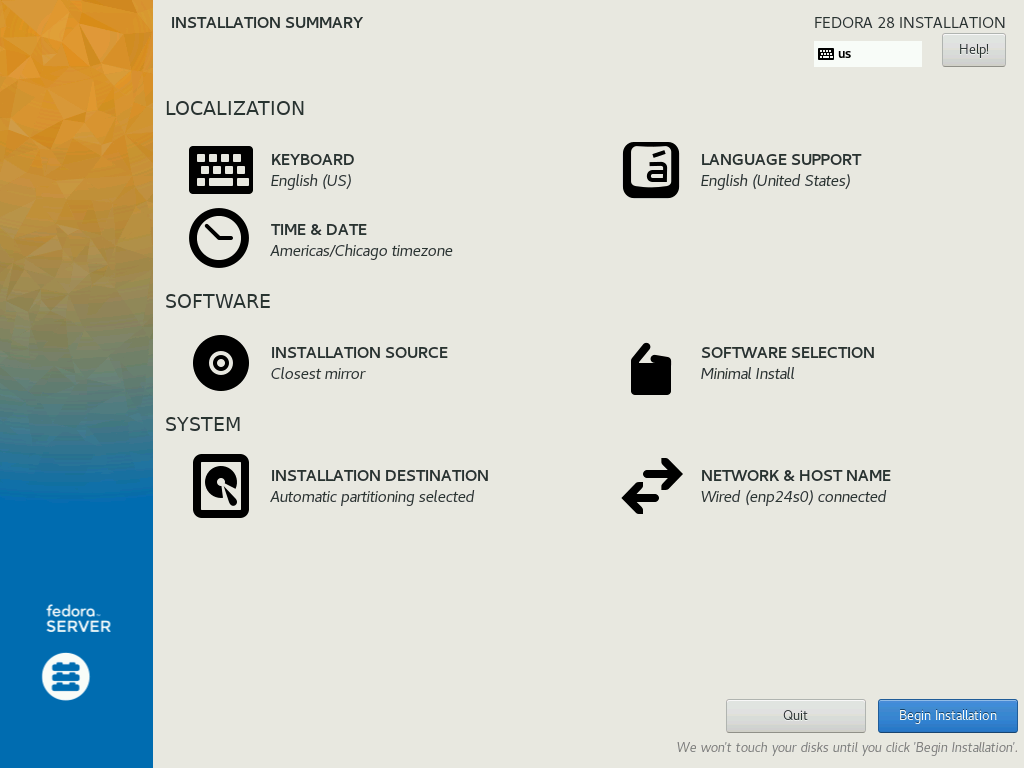The height and width of the screenshot is (768, 1024).
Task: Open Installation Source via the disc icon
Action: pos(220,363)
